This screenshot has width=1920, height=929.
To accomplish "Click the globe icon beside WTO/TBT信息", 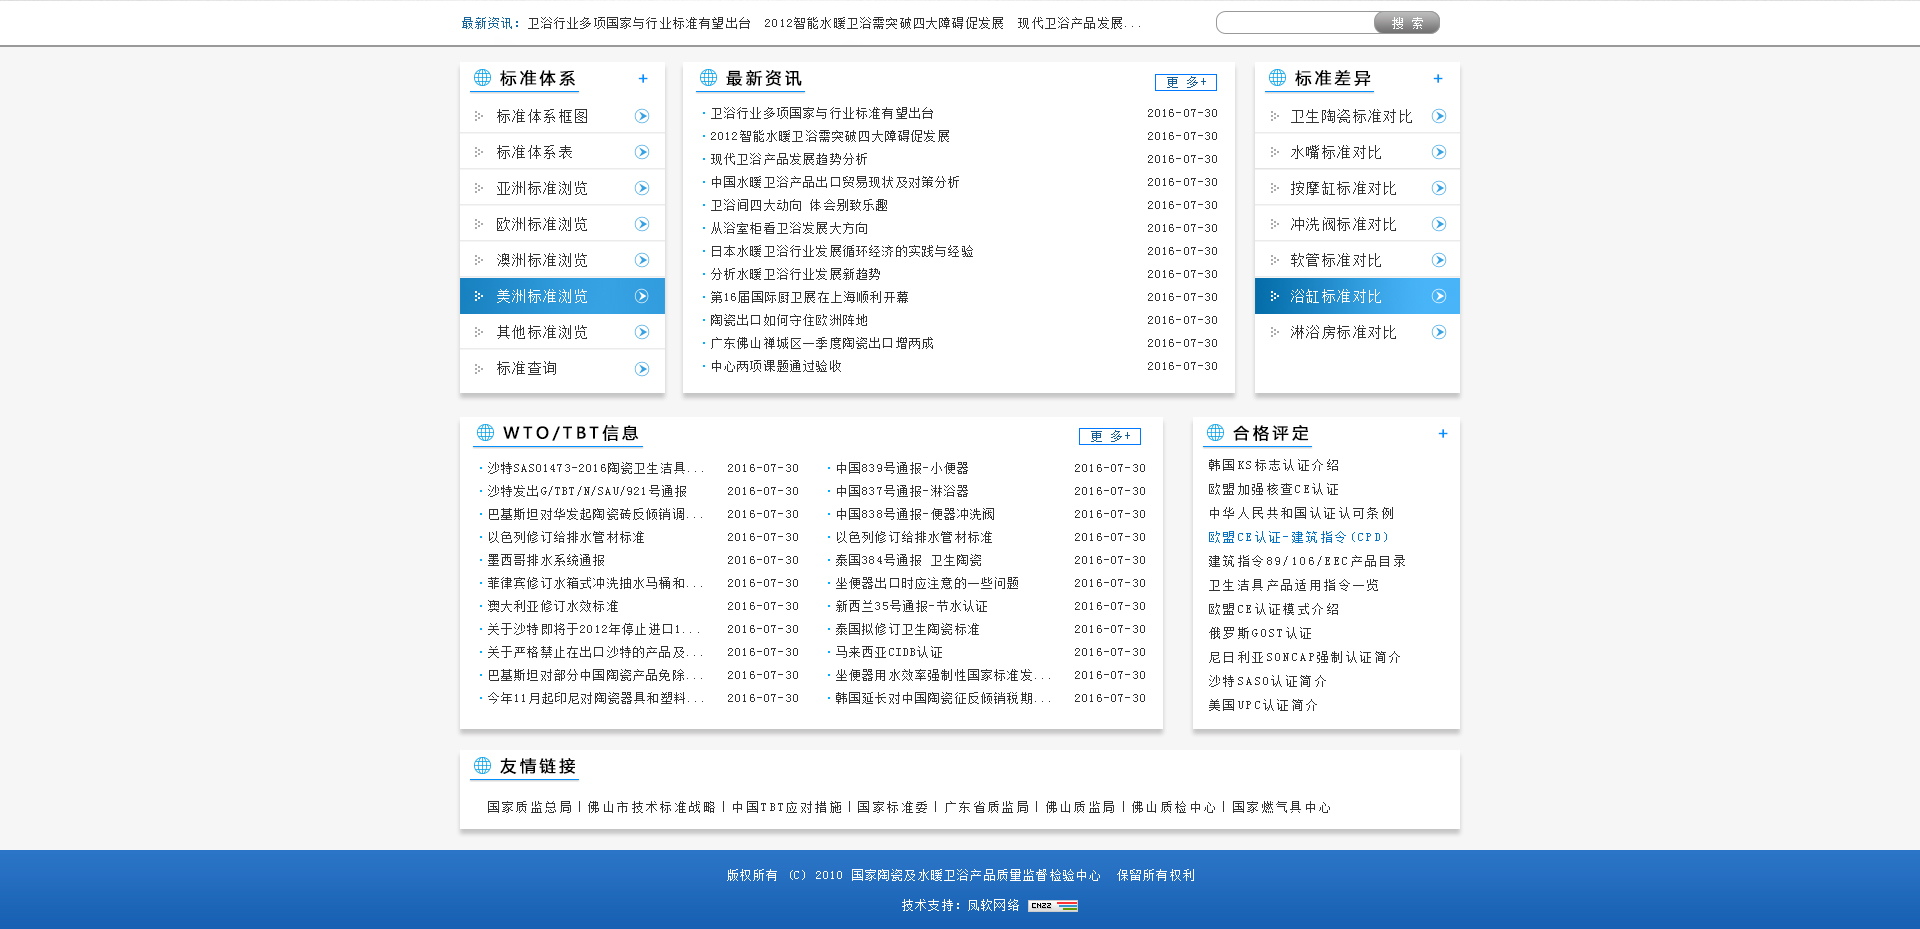I will click(485, 433).
